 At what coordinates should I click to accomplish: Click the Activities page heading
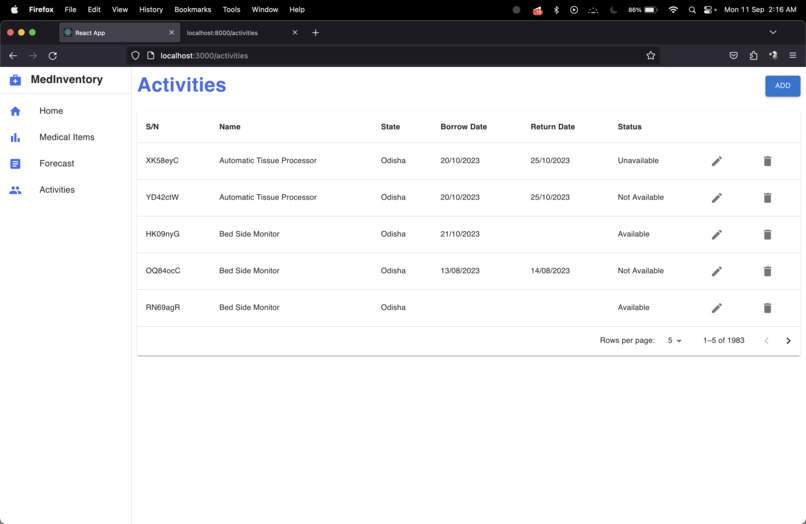(182, 85)
